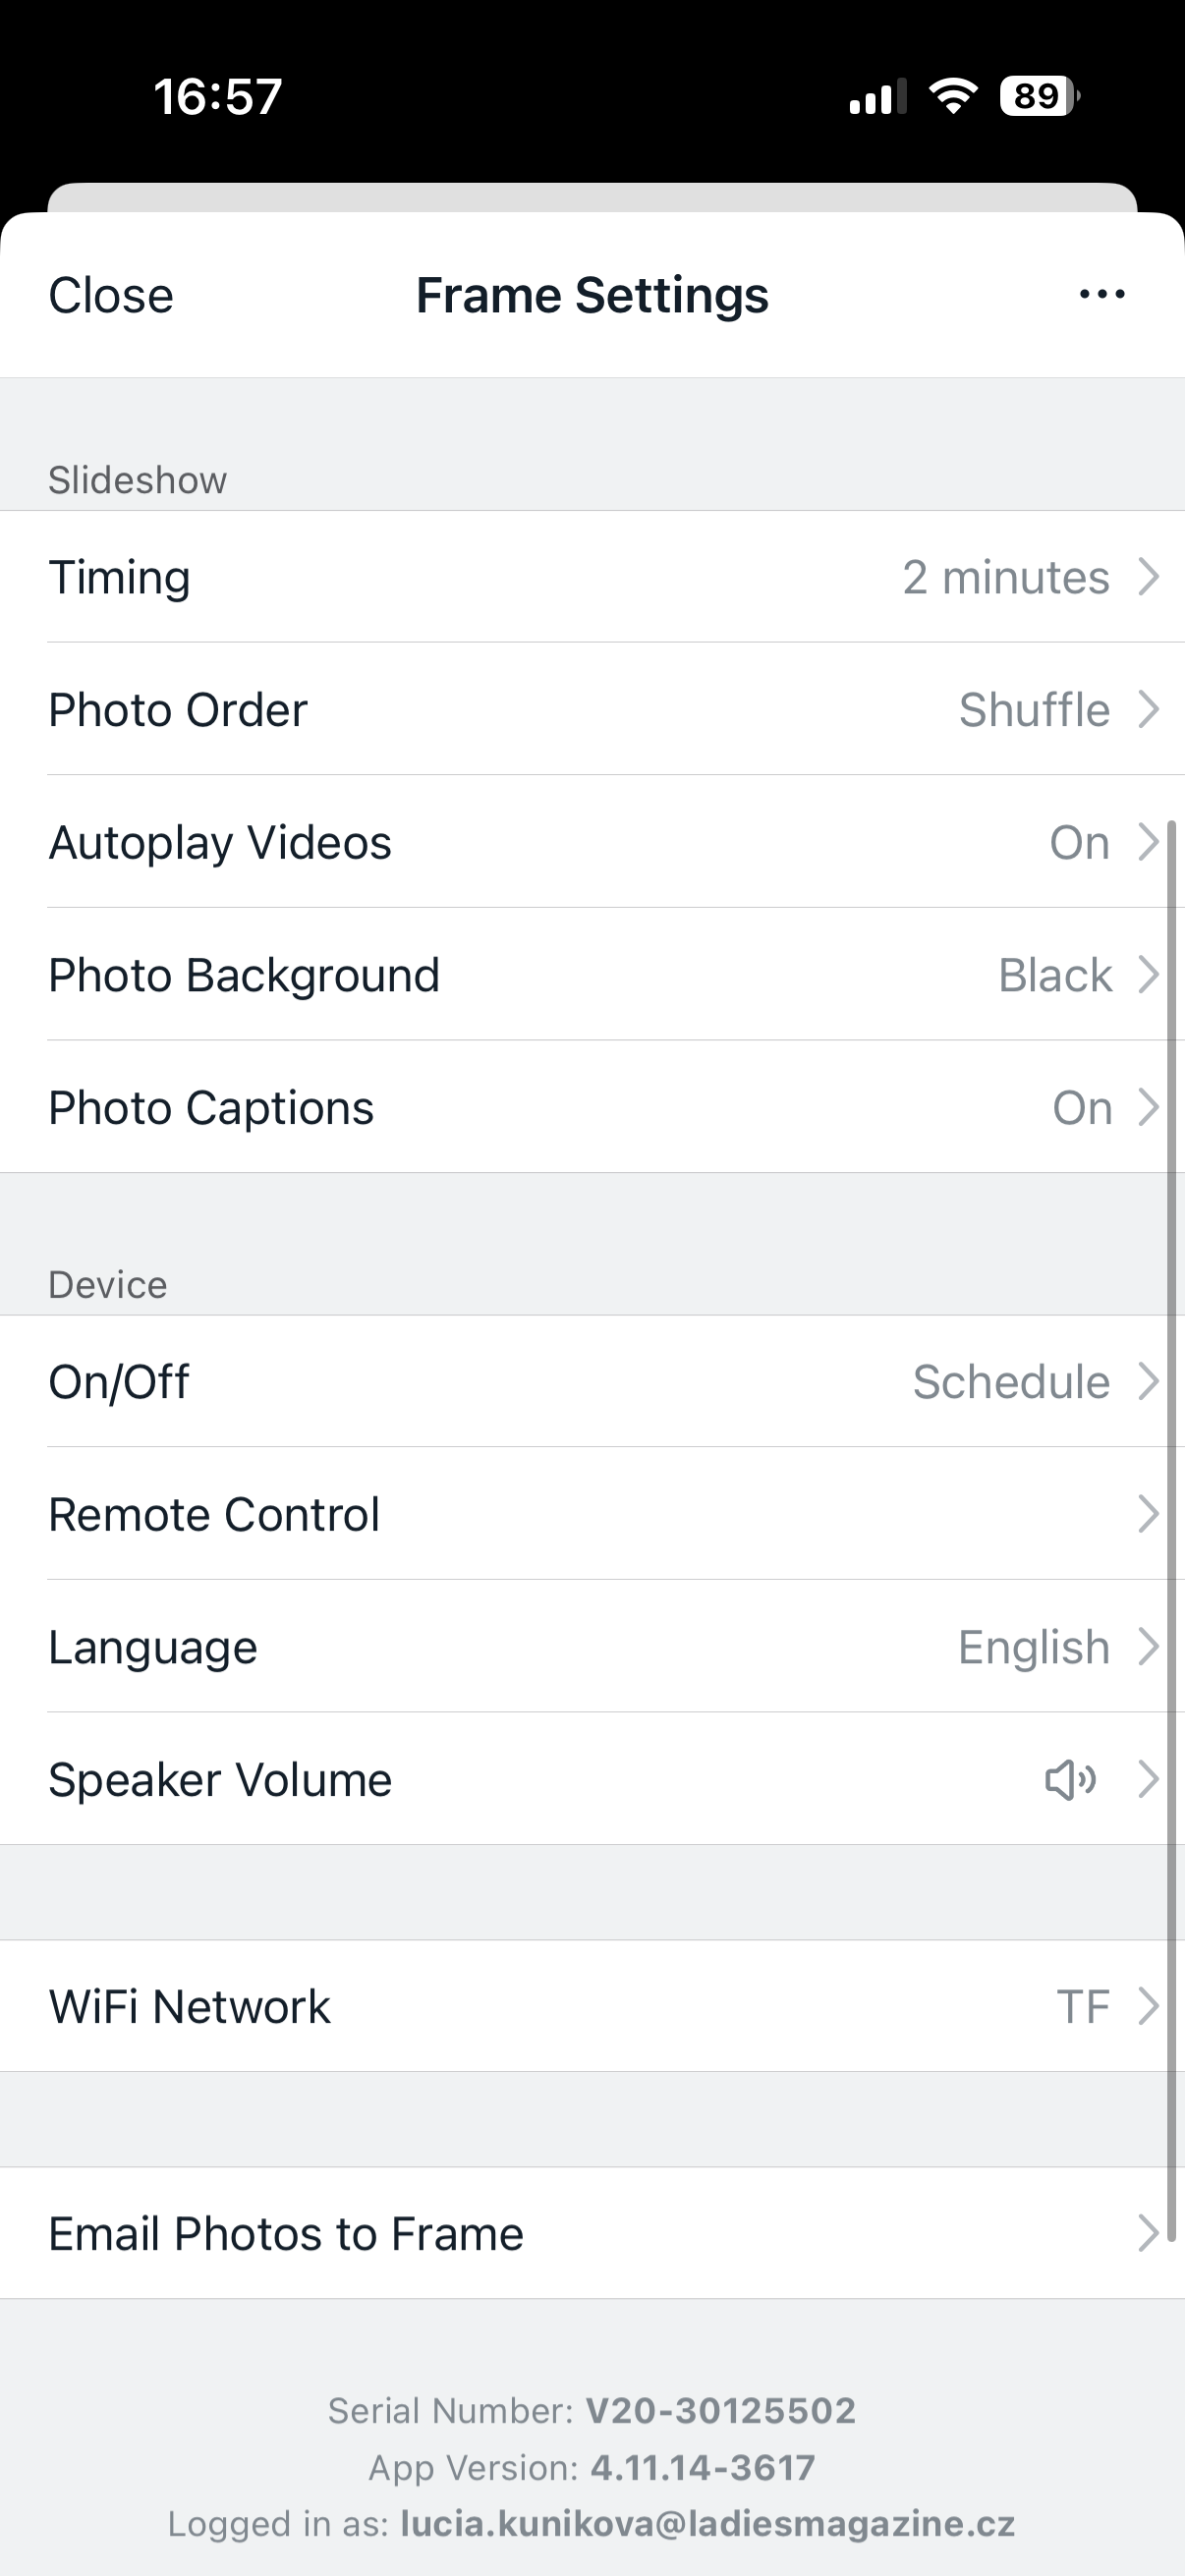The image size is (1185, 2576).
Task: Change On/Off Schedule setting
Action: point(1010,1382)
